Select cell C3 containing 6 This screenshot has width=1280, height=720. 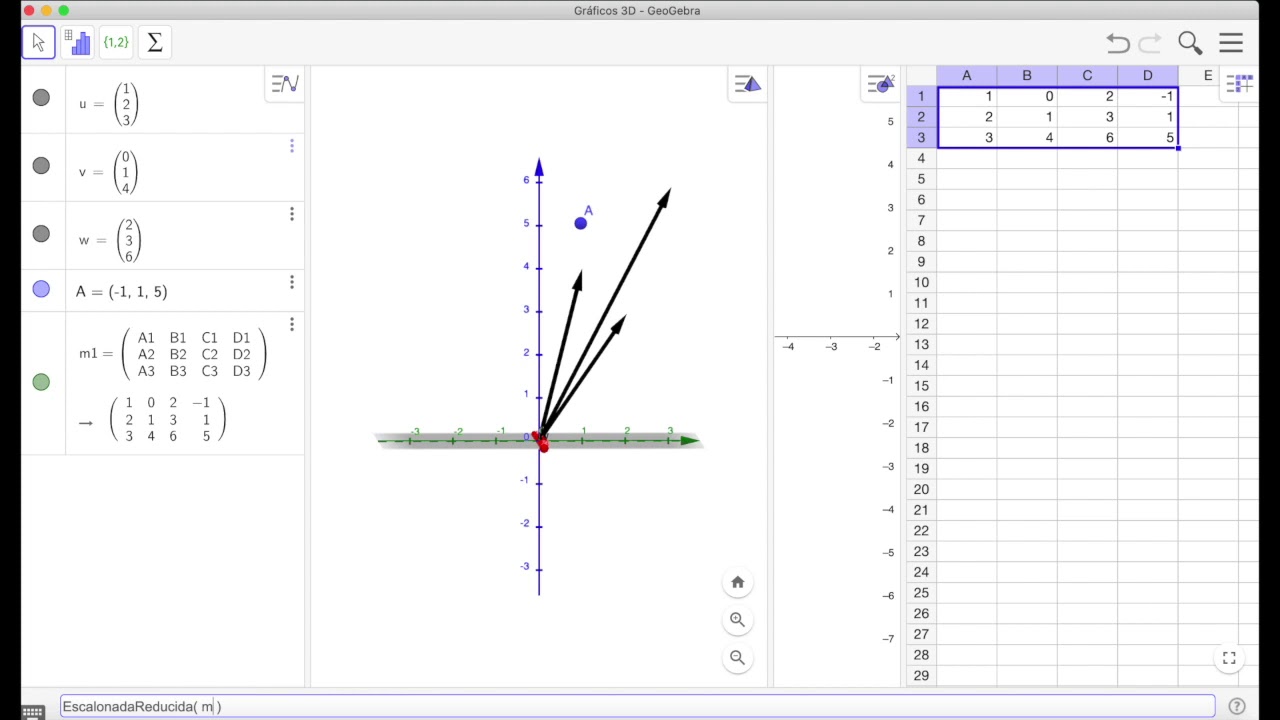point(1087,138)
